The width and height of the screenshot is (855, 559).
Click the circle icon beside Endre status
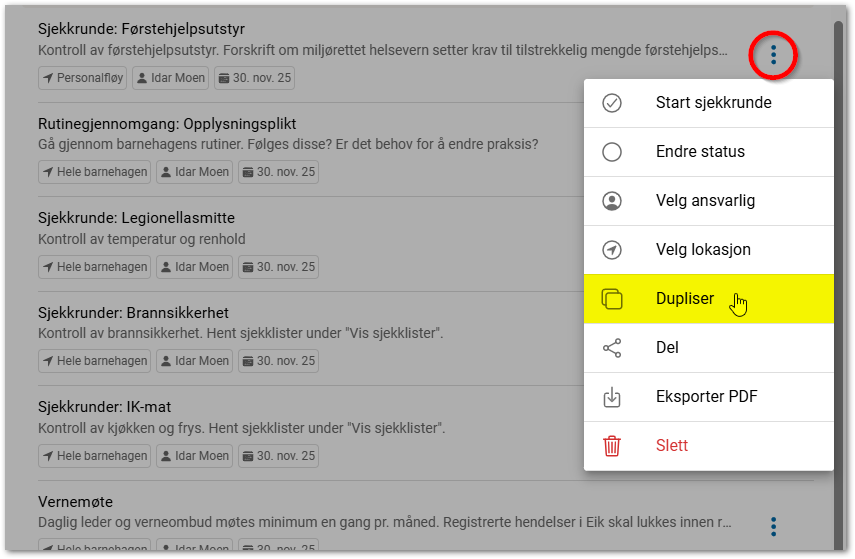point(612,152)
